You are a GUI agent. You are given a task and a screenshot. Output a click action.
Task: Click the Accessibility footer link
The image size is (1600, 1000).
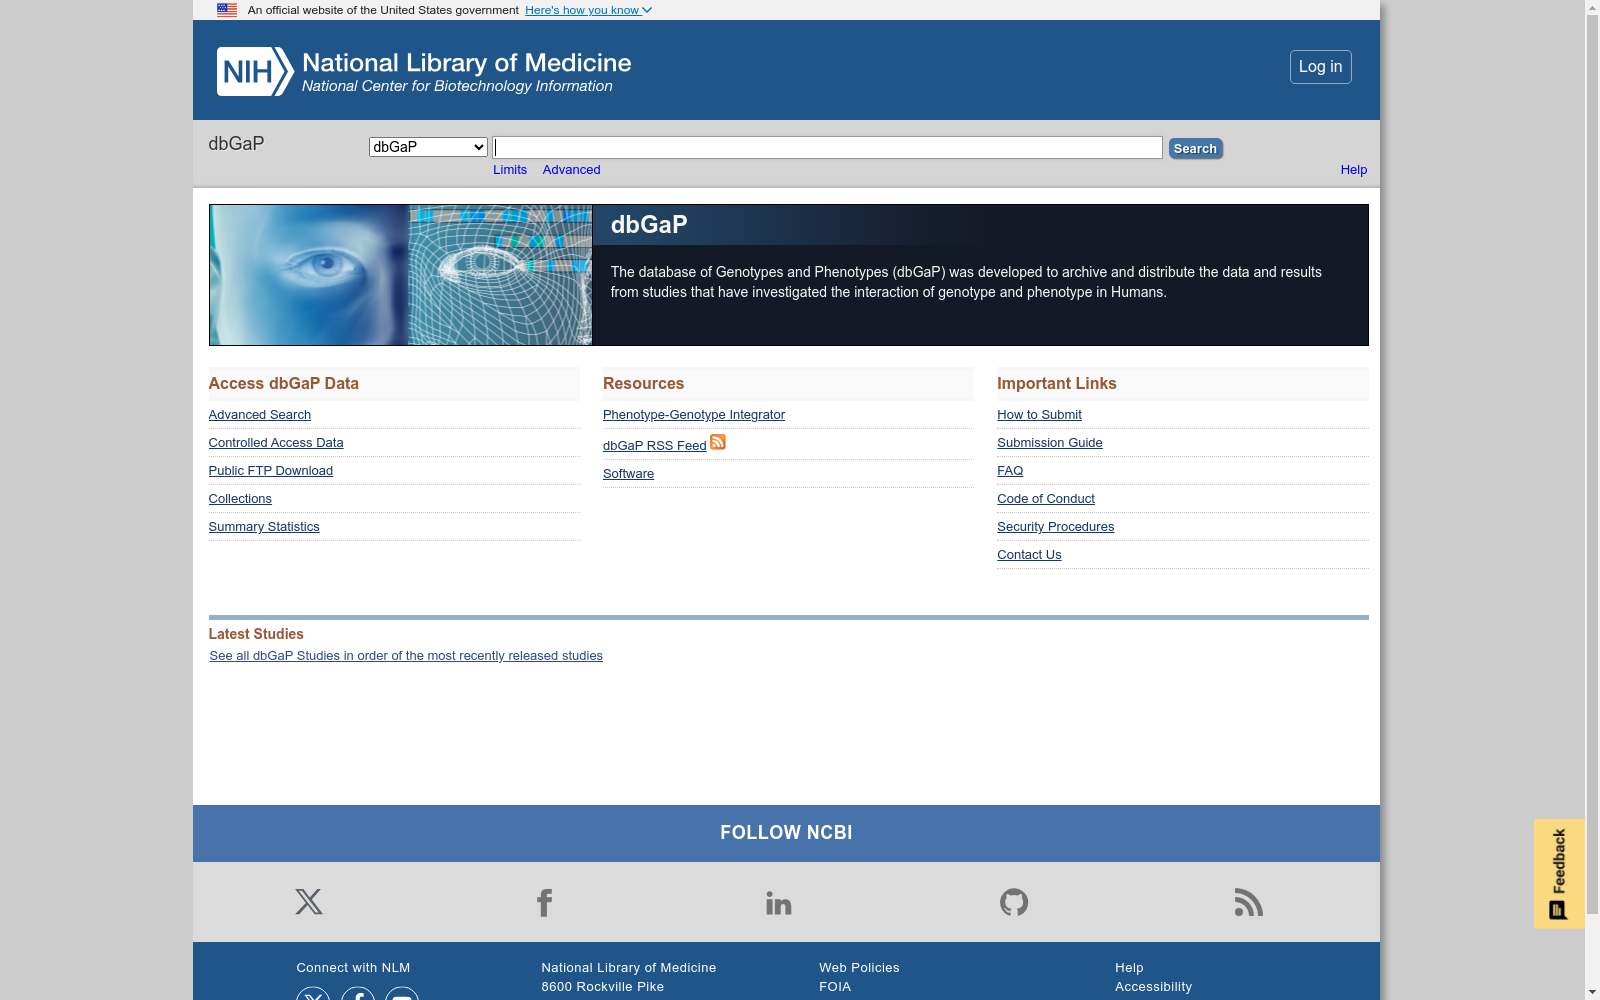click(x=1153, y=987)
